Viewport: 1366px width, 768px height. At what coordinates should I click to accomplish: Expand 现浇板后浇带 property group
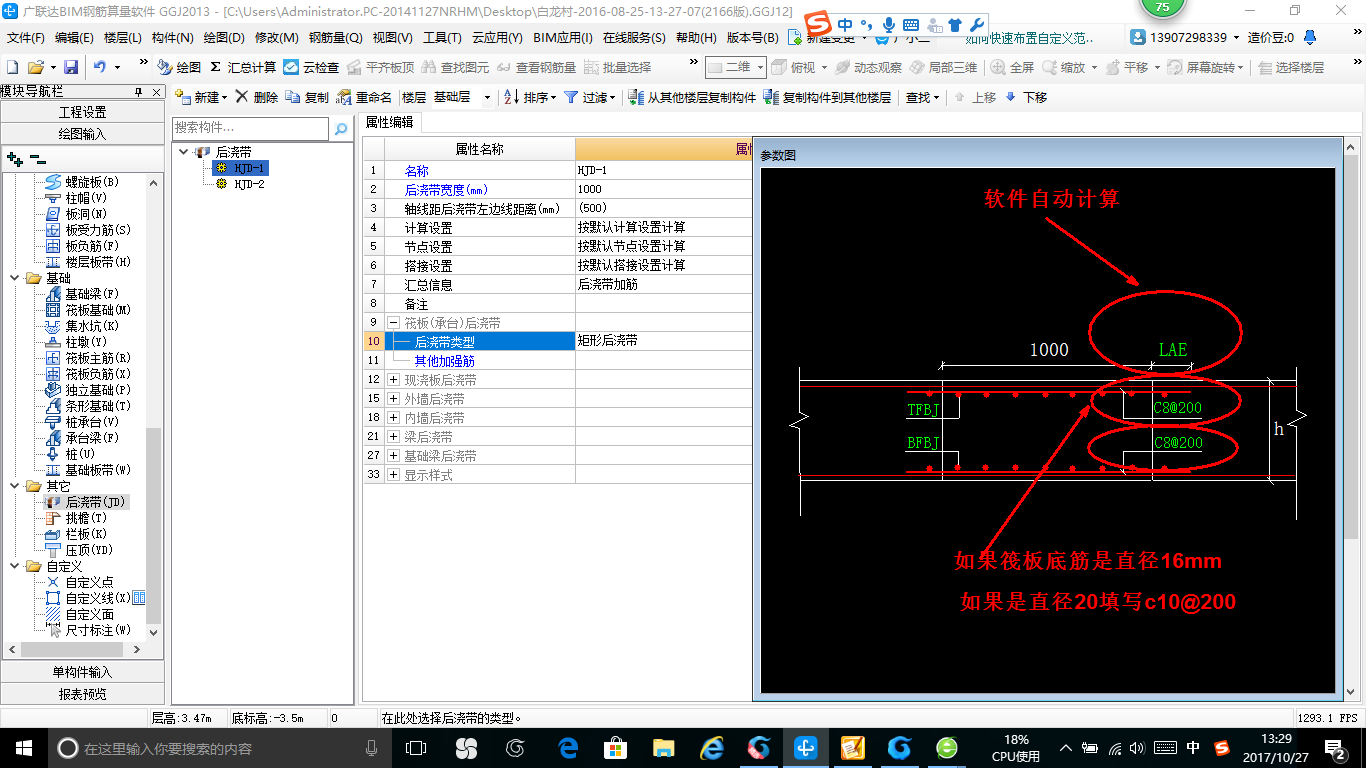(x=394, y=380)
